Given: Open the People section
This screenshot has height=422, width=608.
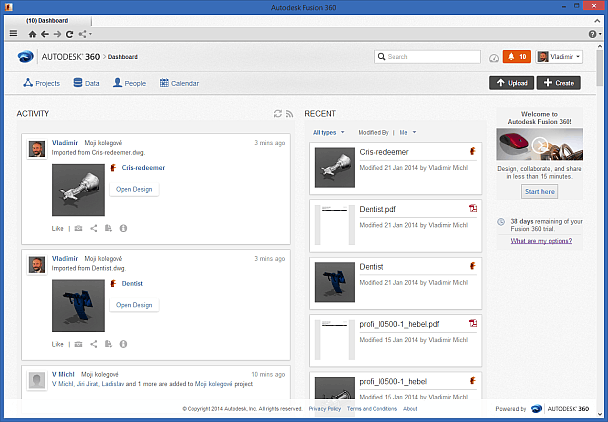Looking at the screenshot, I should click(x=129, y=83).
